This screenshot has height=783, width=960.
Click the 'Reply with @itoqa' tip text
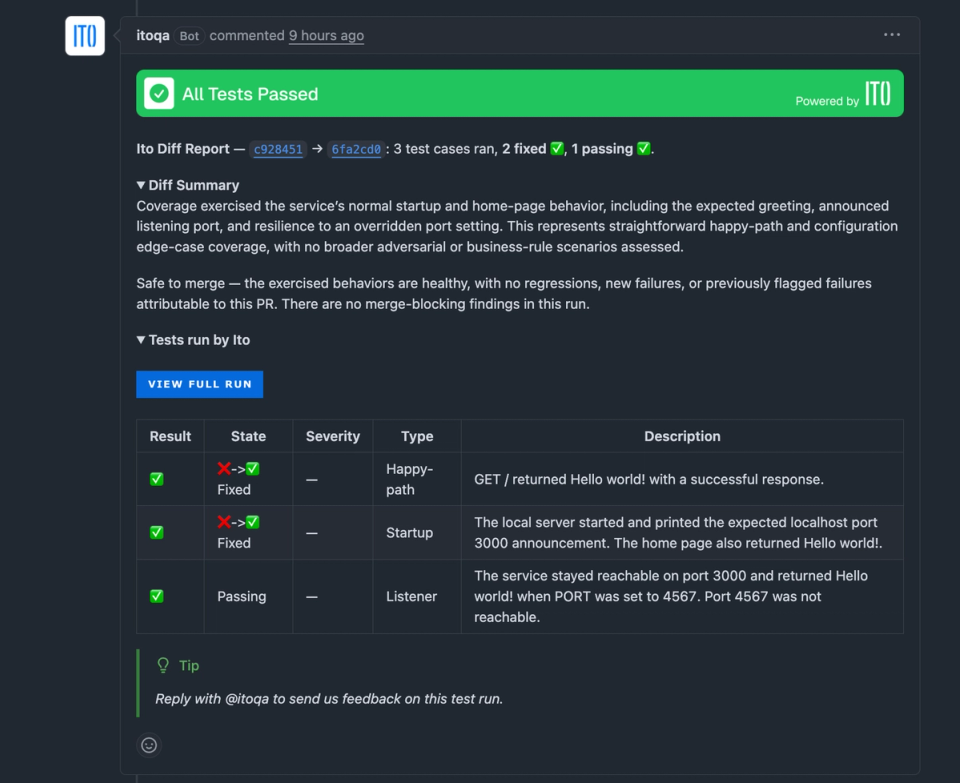[329, 699]
